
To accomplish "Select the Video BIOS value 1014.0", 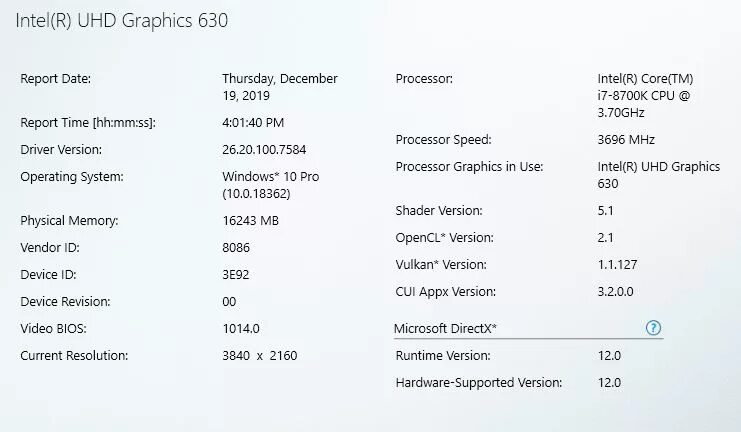I will click(241, 328).
